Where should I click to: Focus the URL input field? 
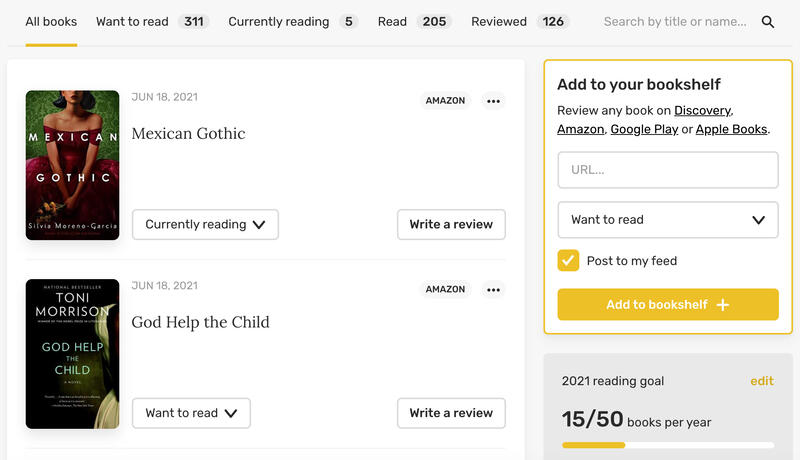click(x=667, y=170)
